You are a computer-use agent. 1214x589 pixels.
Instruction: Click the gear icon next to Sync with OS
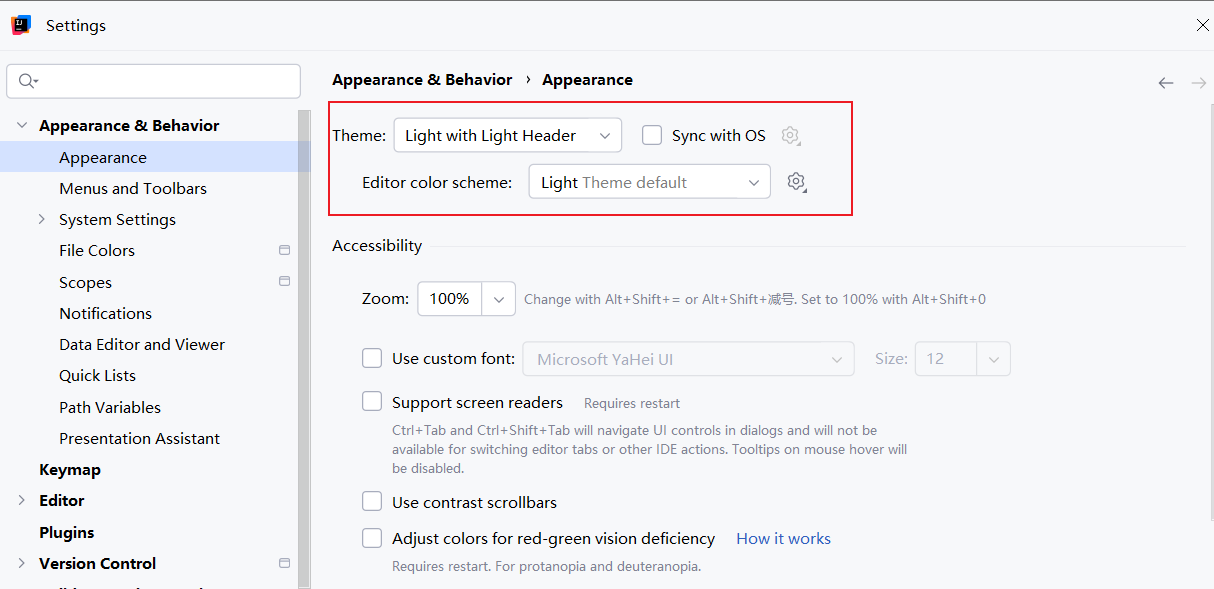790,136
